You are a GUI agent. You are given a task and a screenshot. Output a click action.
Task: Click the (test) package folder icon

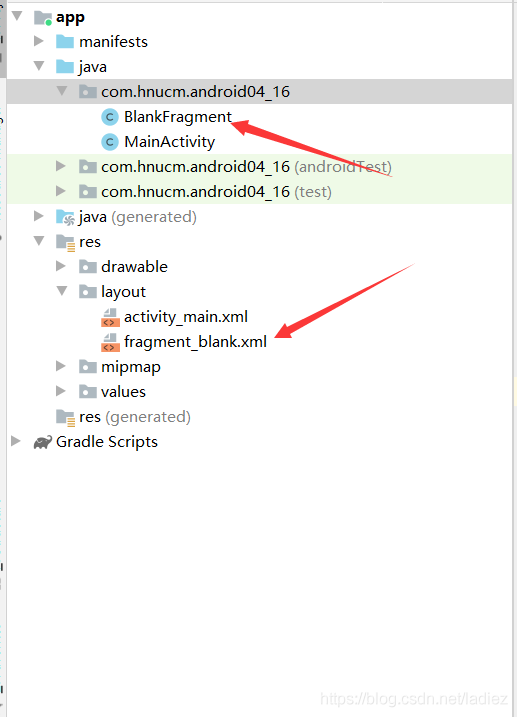[x=87, y=191]
